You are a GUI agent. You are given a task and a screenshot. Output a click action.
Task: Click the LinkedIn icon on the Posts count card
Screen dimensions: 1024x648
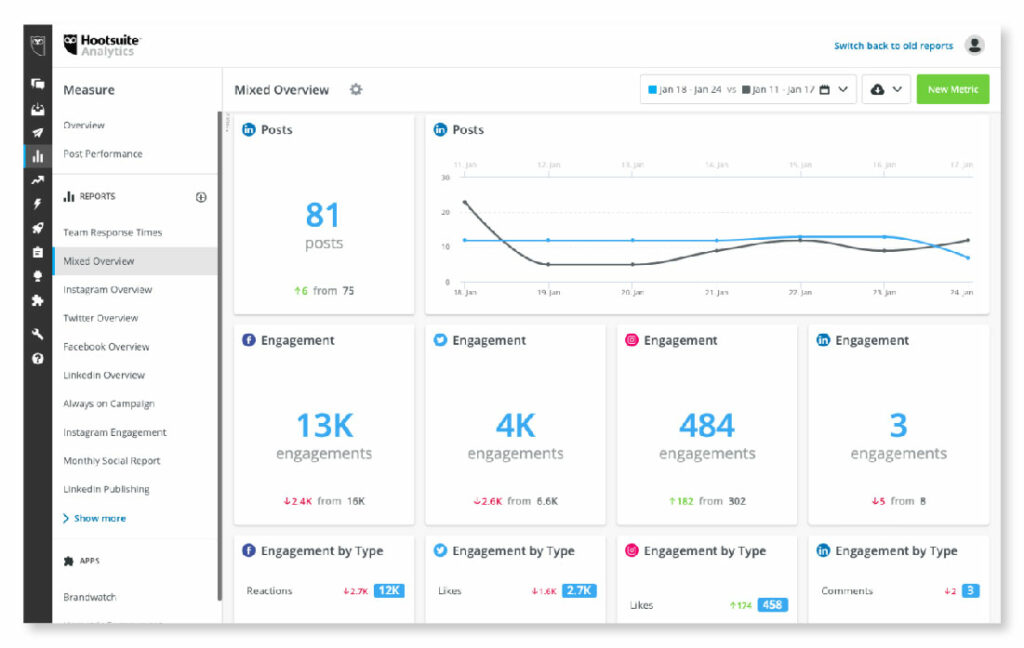[x=249, y=129]
